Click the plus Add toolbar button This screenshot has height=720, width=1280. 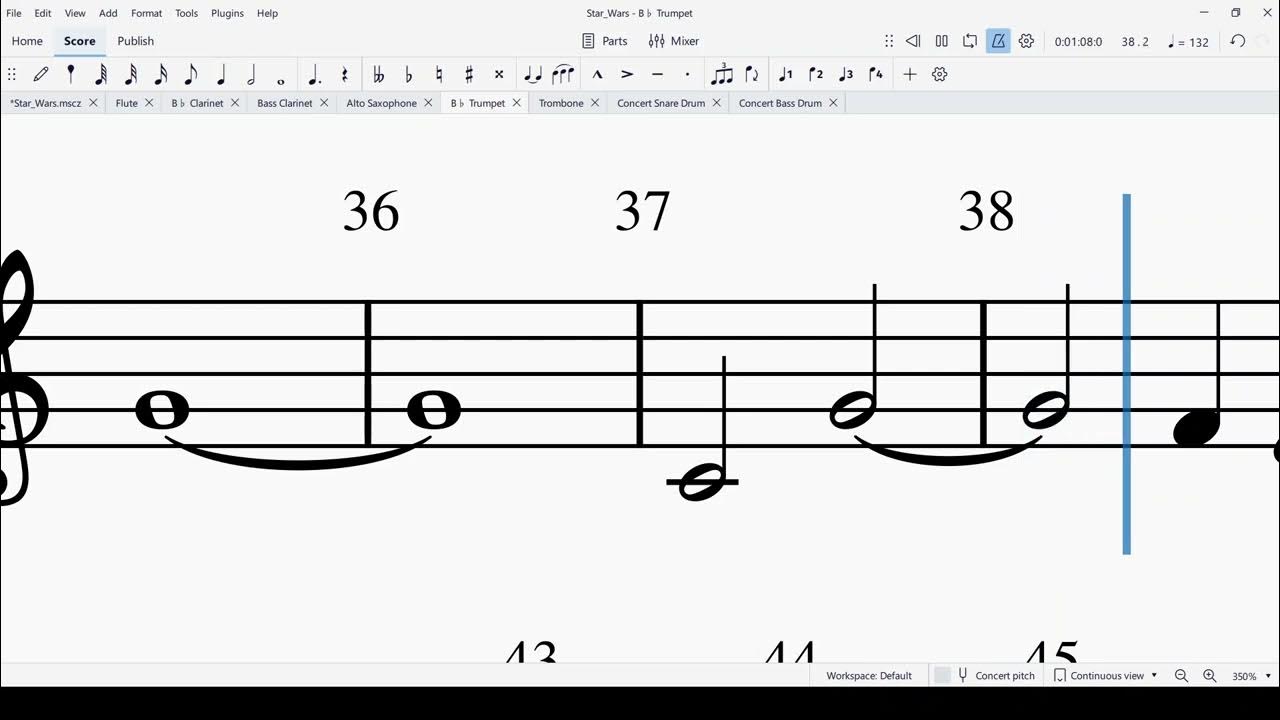pos(909,74)
